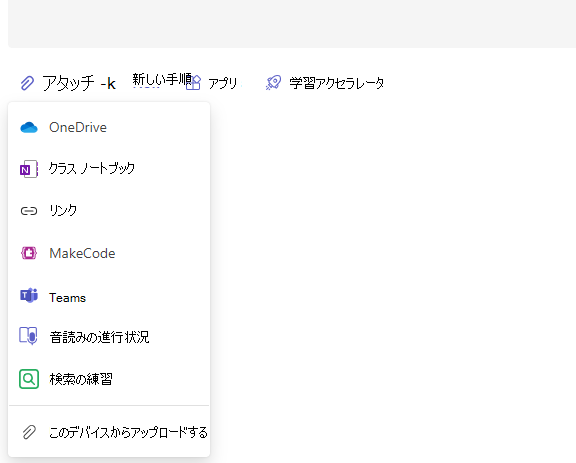This screenshot has width=576, height=463.
Task: Click the アプリ apps grid icon
Action: tap(194, 83)
